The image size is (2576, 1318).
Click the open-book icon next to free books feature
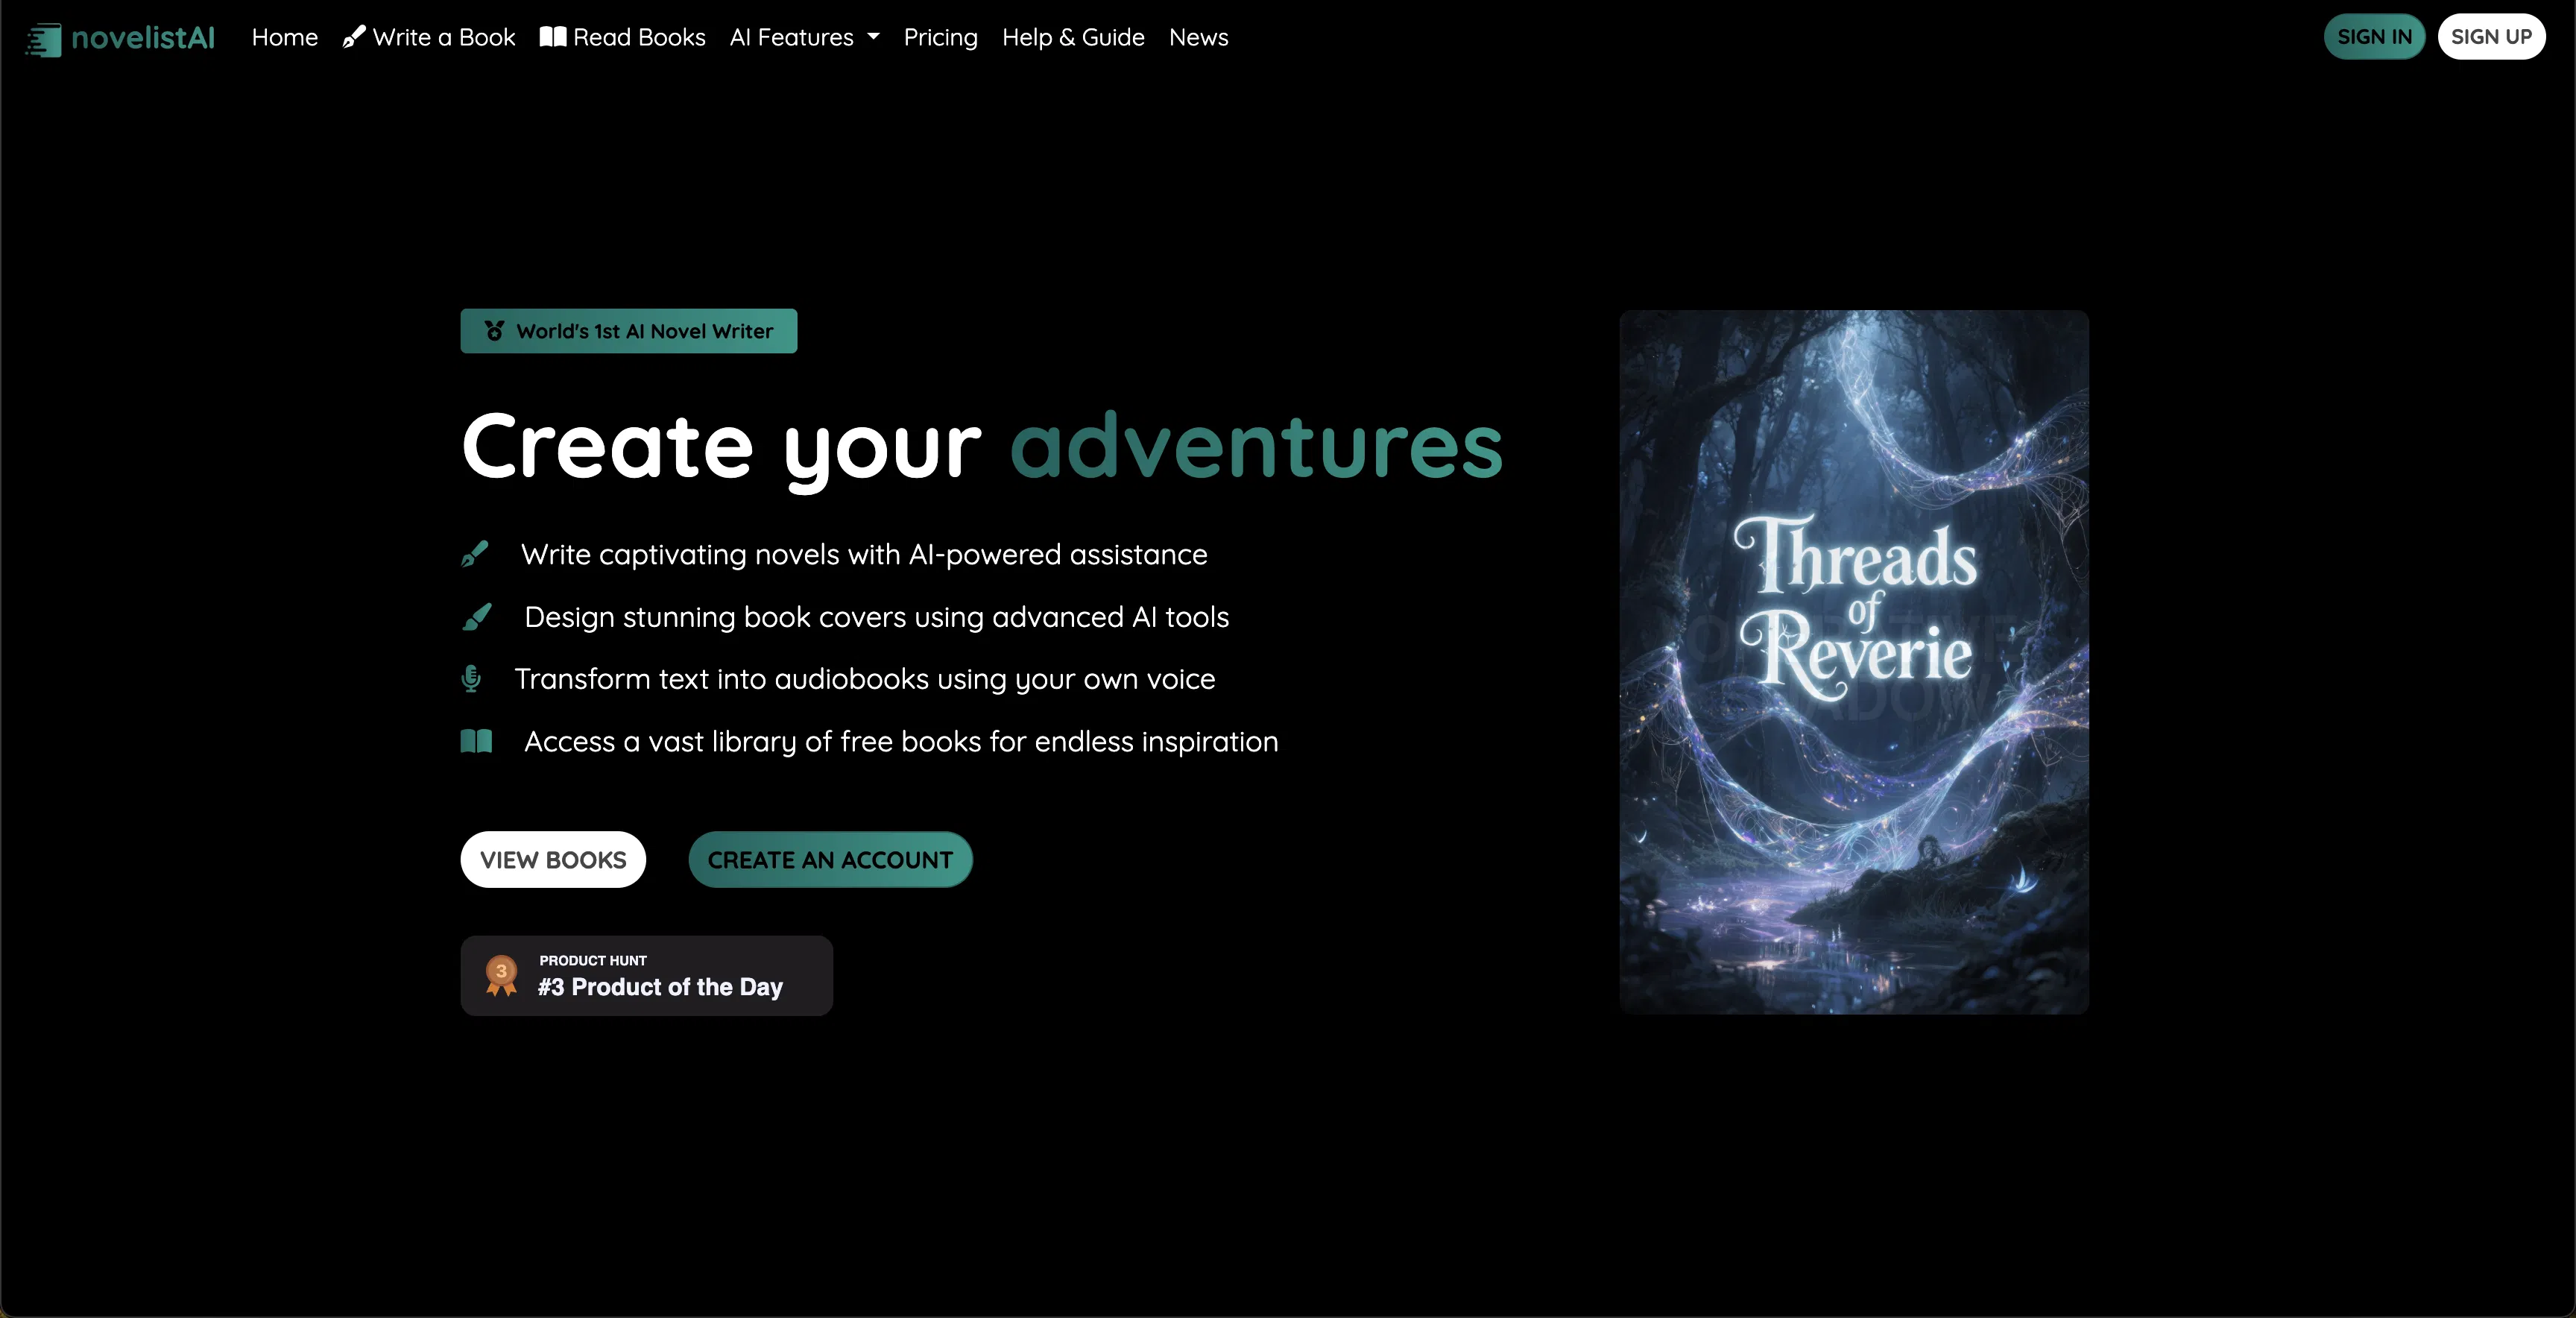coord(475,741)
